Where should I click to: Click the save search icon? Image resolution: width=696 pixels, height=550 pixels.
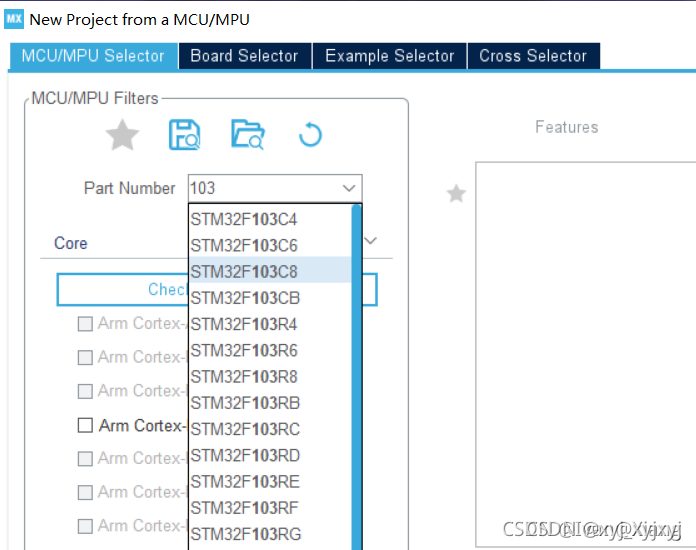184,135
